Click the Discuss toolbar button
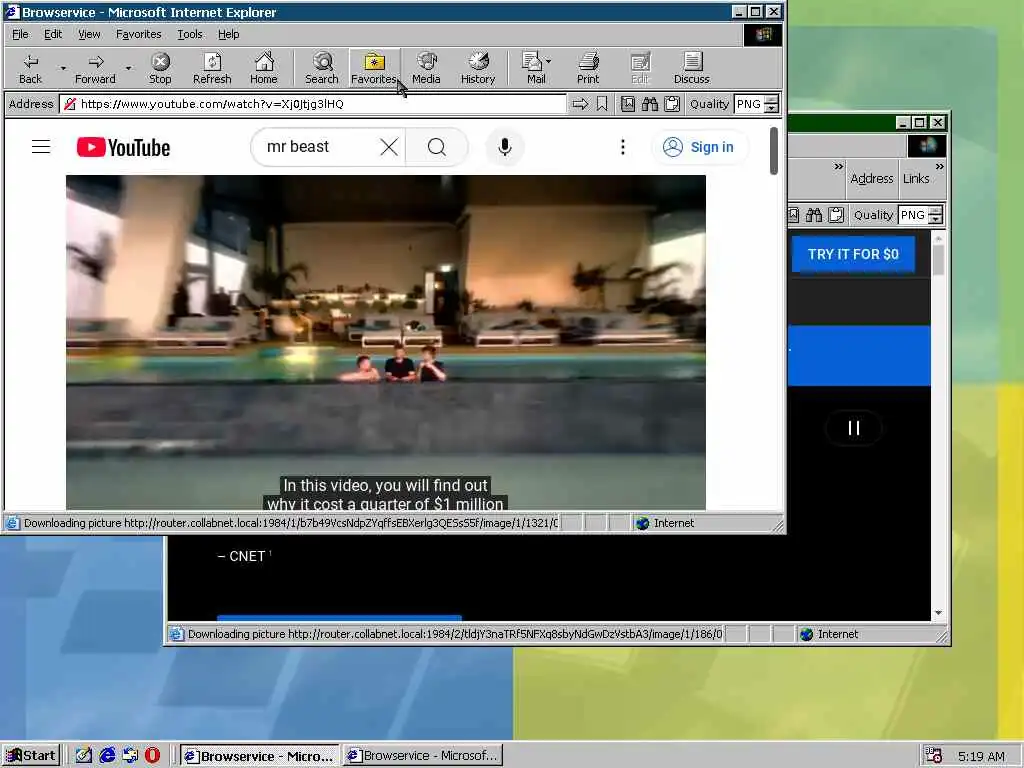Screen dimensions: 1024x768 (x=692, y=69)
